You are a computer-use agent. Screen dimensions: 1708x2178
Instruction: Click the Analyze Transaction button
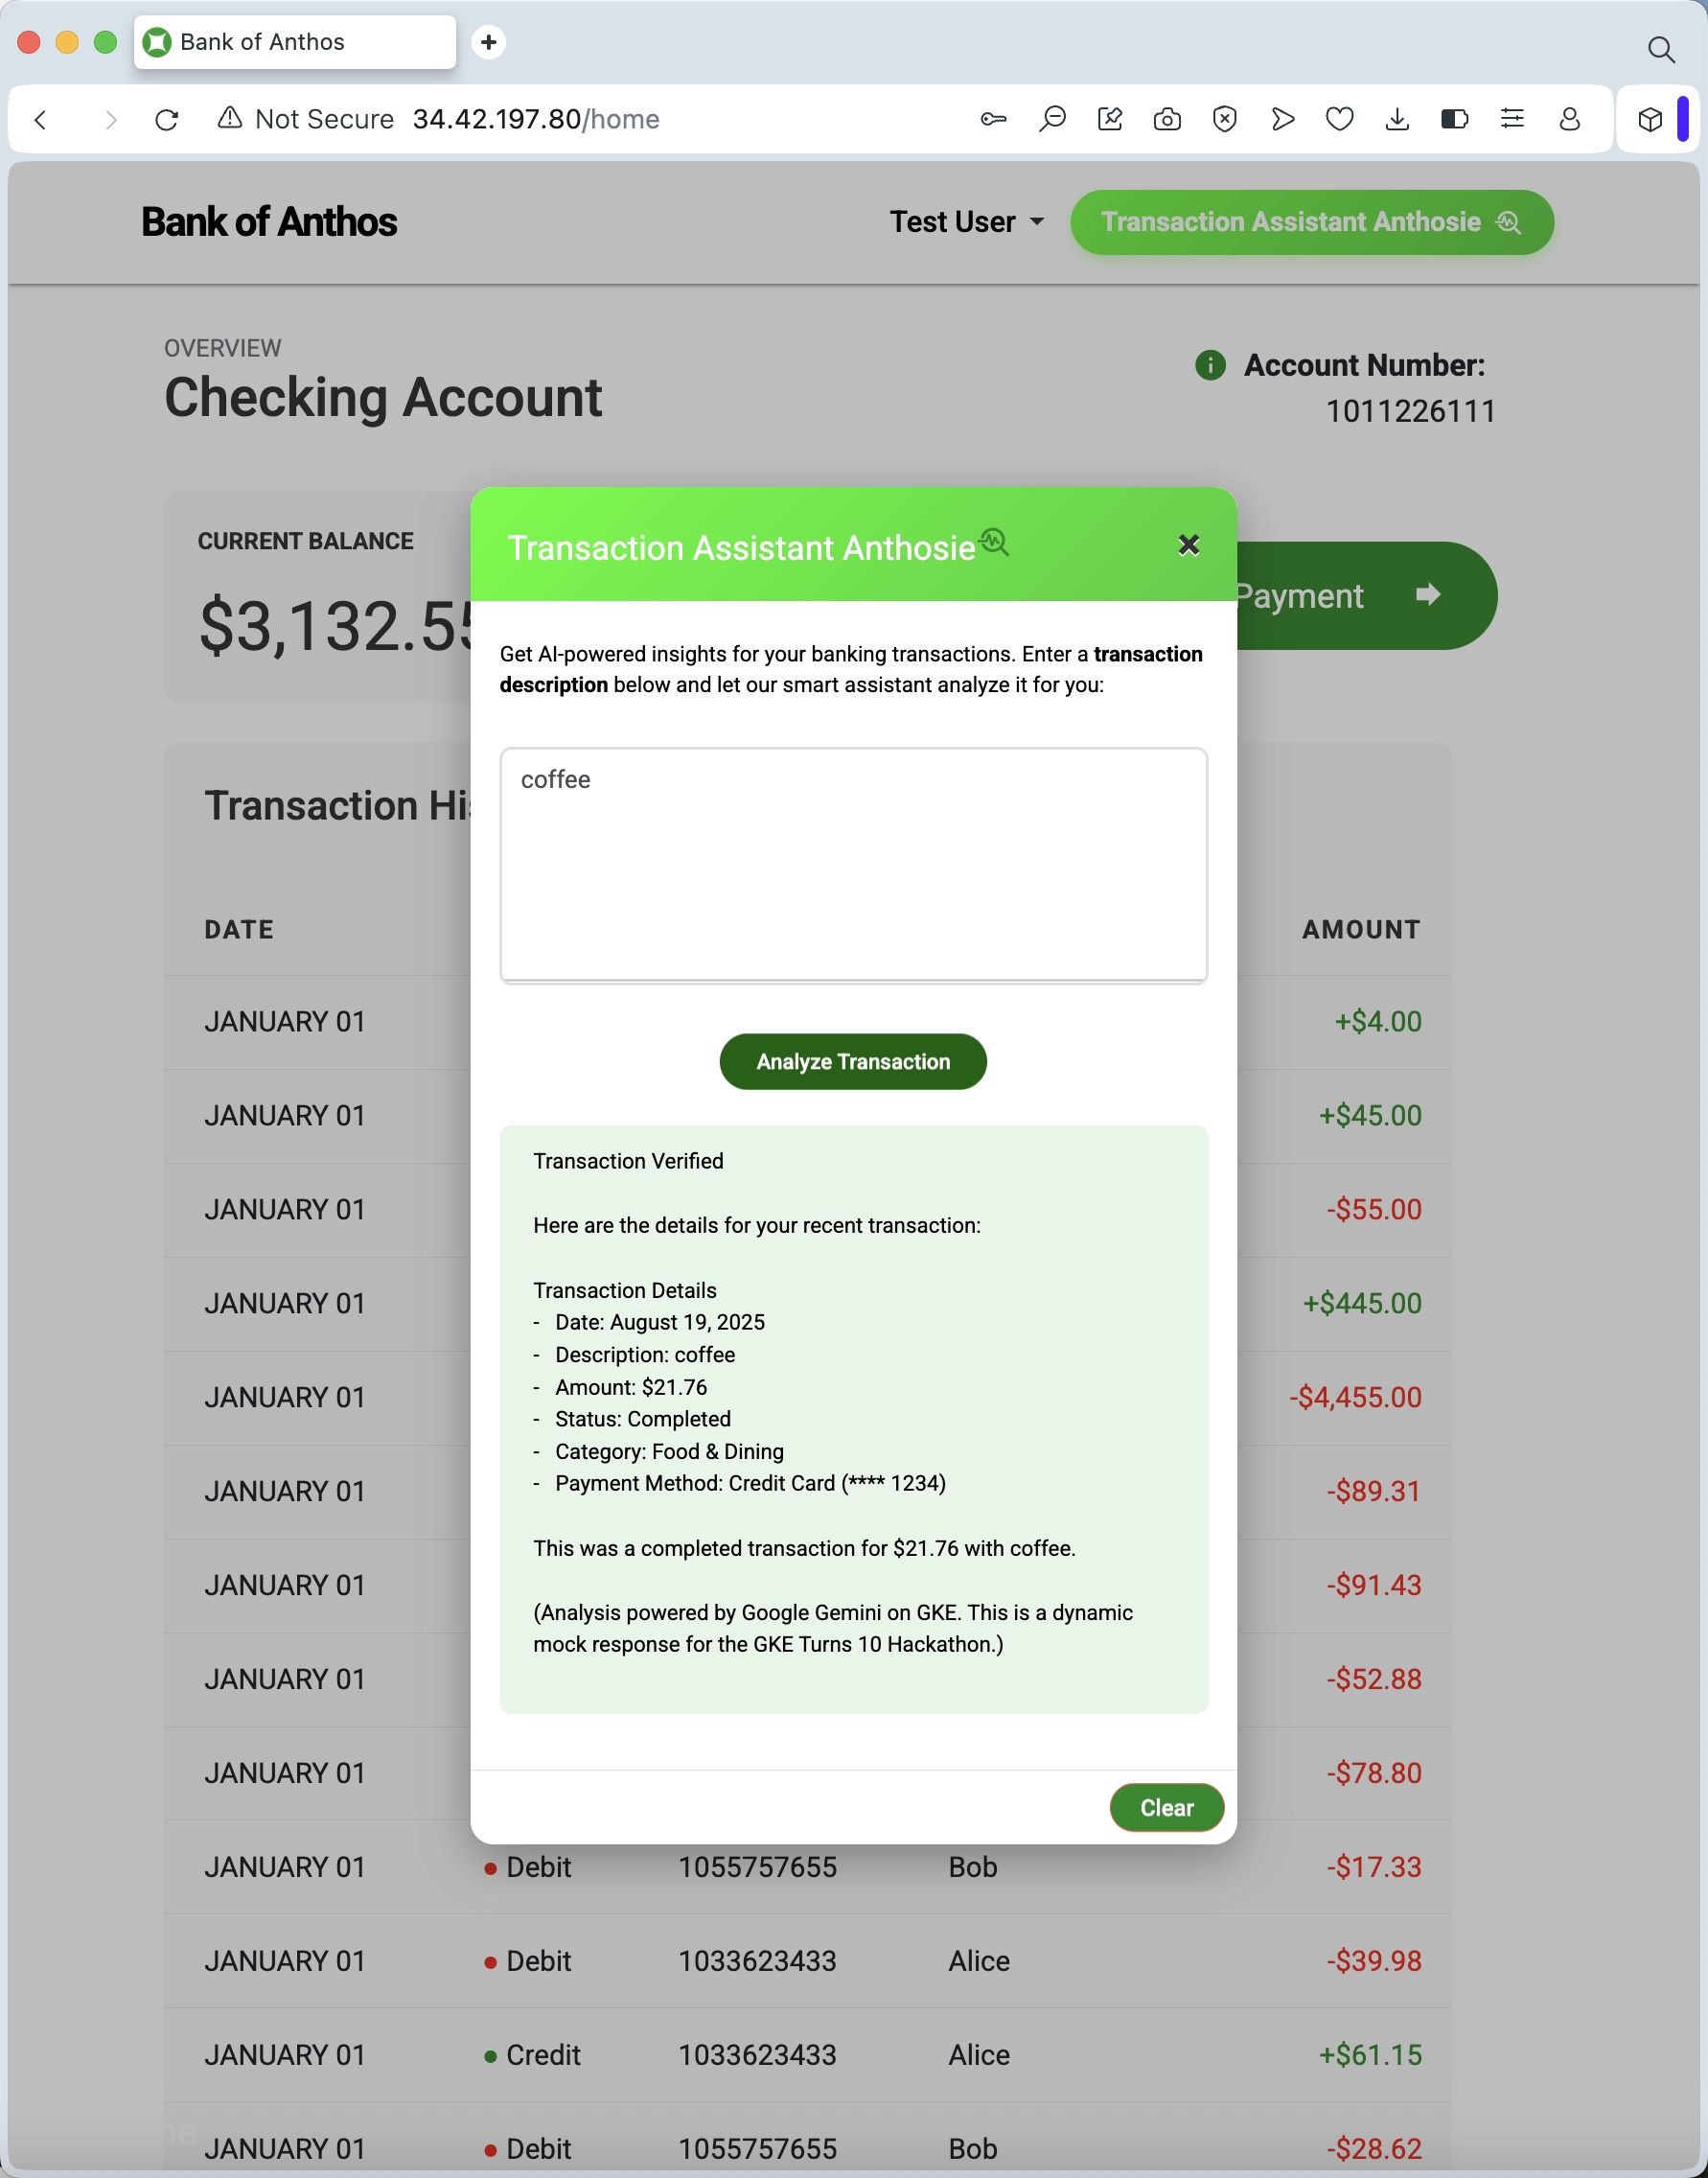click(x=853, y=1061)
